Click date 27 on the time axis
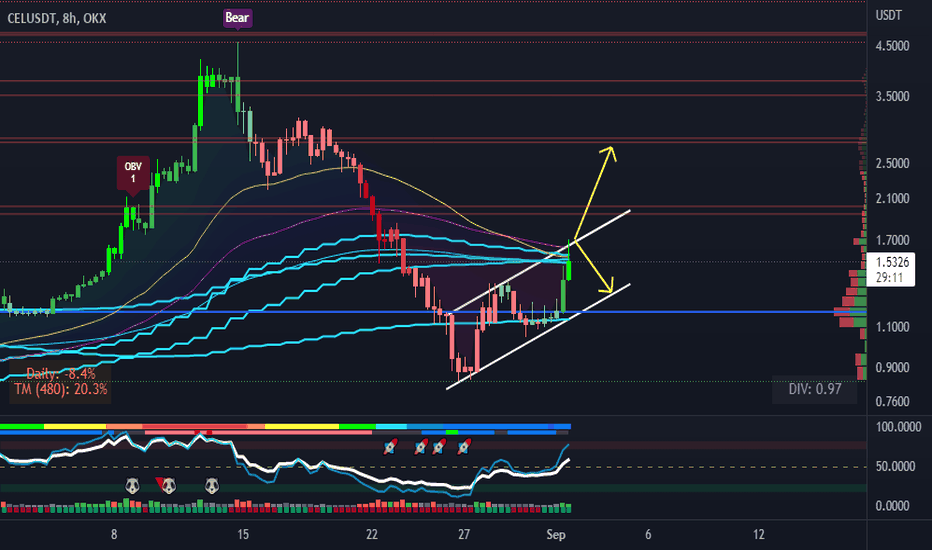Image resolution: width=932 pixels, height=550 pixels. (x=464, y=535)
